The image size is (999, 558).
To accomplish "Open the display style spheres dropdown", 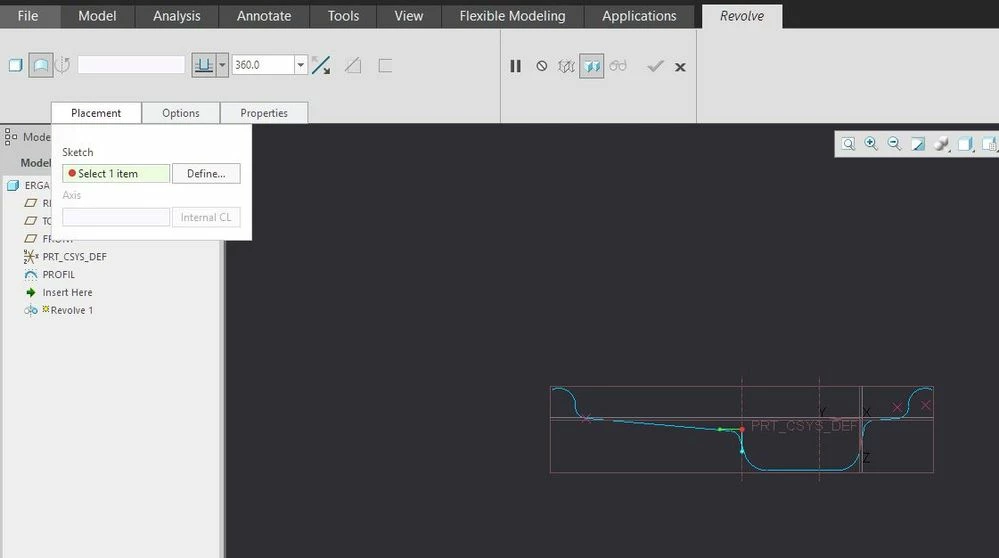I will coord(942,144).
